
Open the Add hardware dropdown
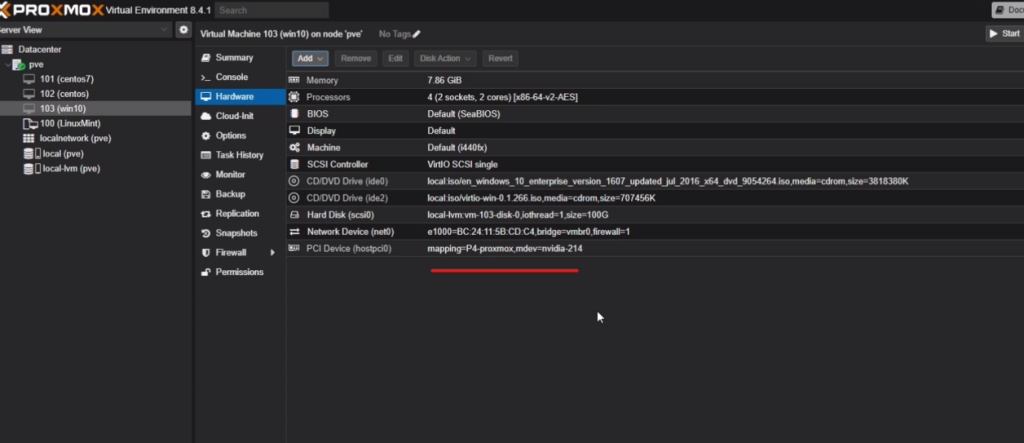pos(310,58)
